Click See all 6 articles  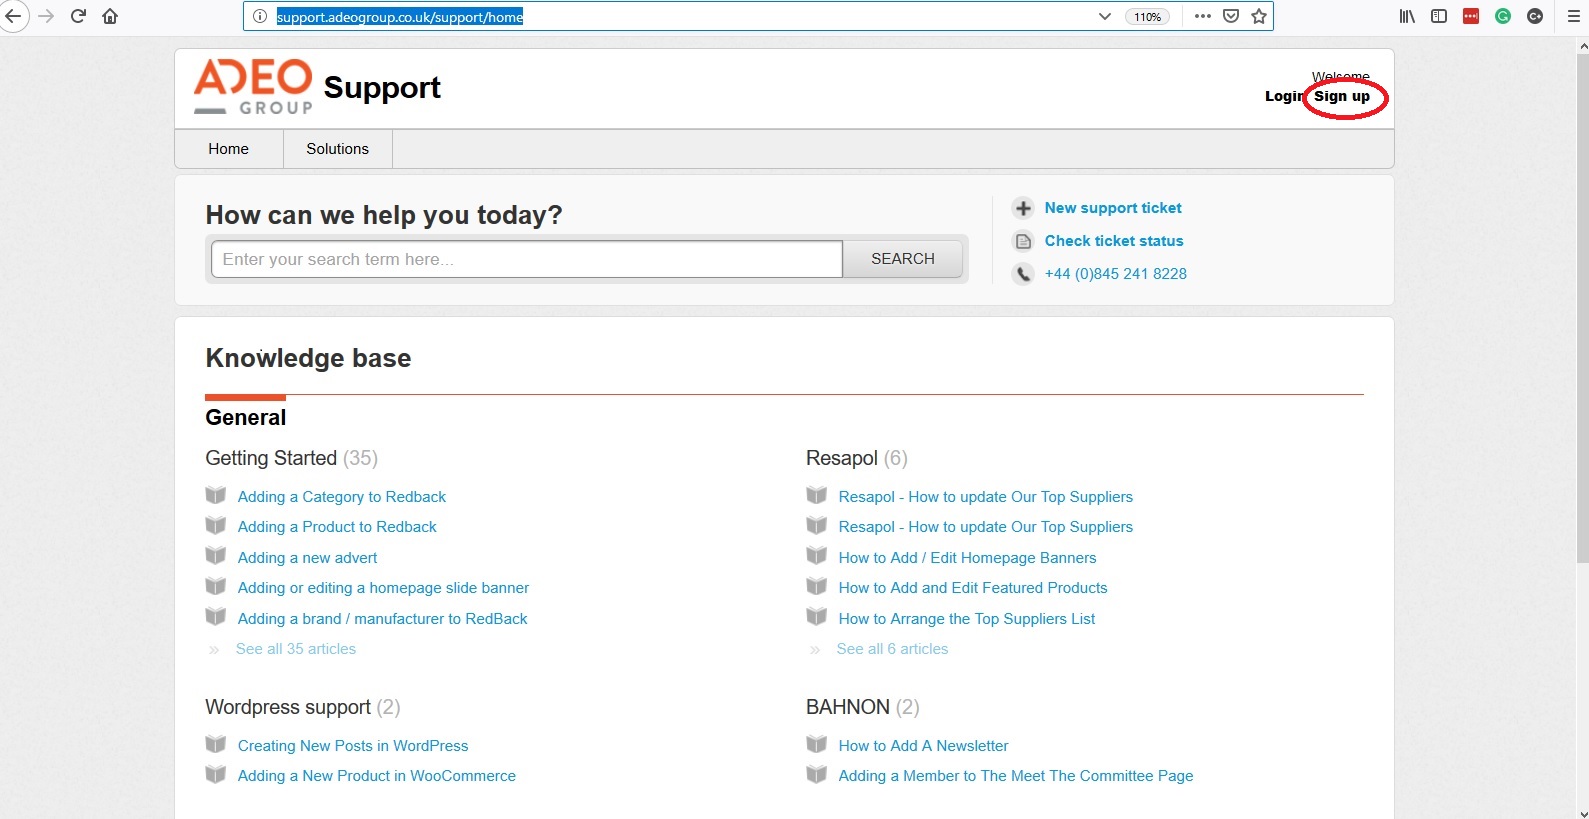pos(892,649)
